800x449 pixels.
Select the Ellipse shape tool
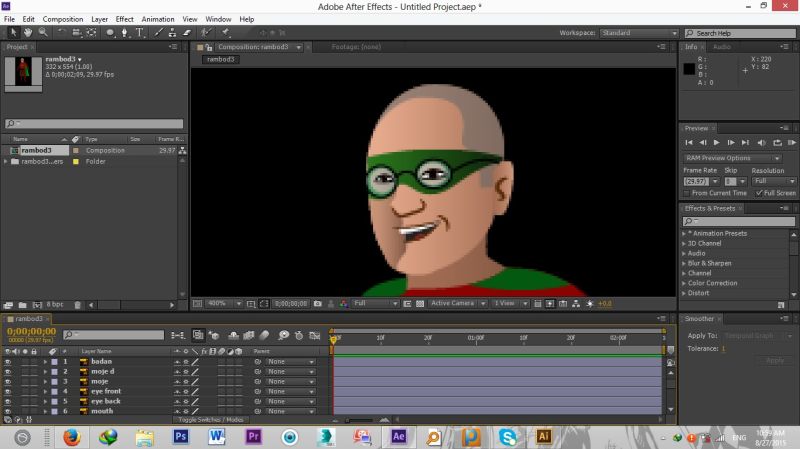tap(110, 32)
